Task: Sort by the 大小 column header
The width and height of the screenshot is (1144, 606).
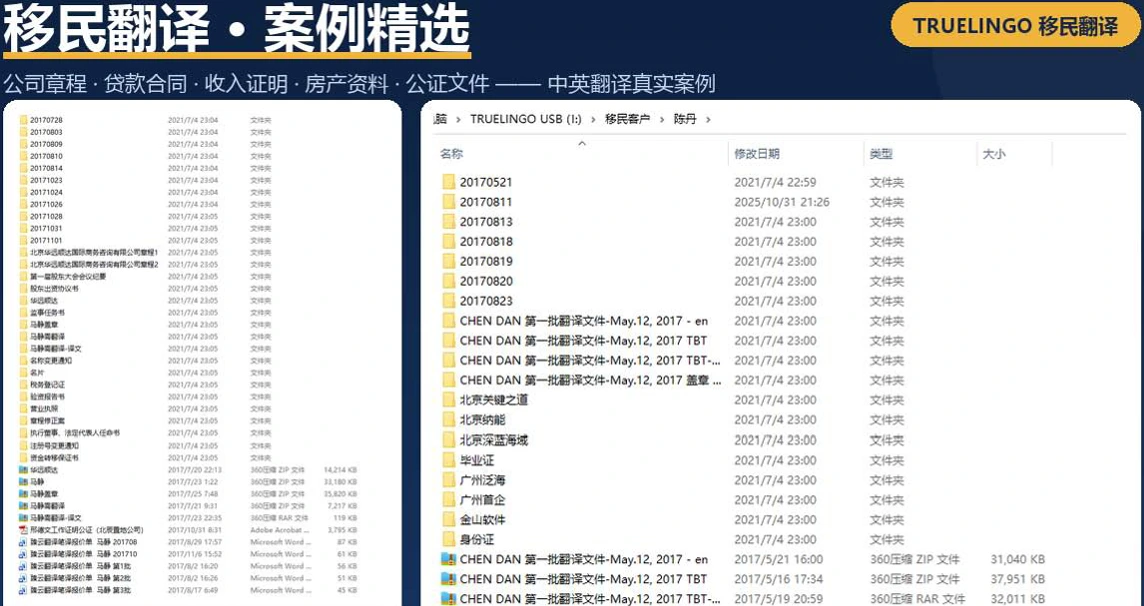Action: pyautogui.click(x=994, y=154)
